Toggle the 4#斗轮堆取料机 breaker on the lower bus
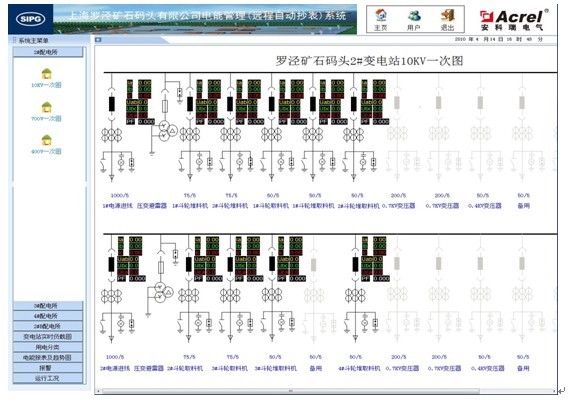The height and width of the screenshot is (400, 568). pos(355,264)
